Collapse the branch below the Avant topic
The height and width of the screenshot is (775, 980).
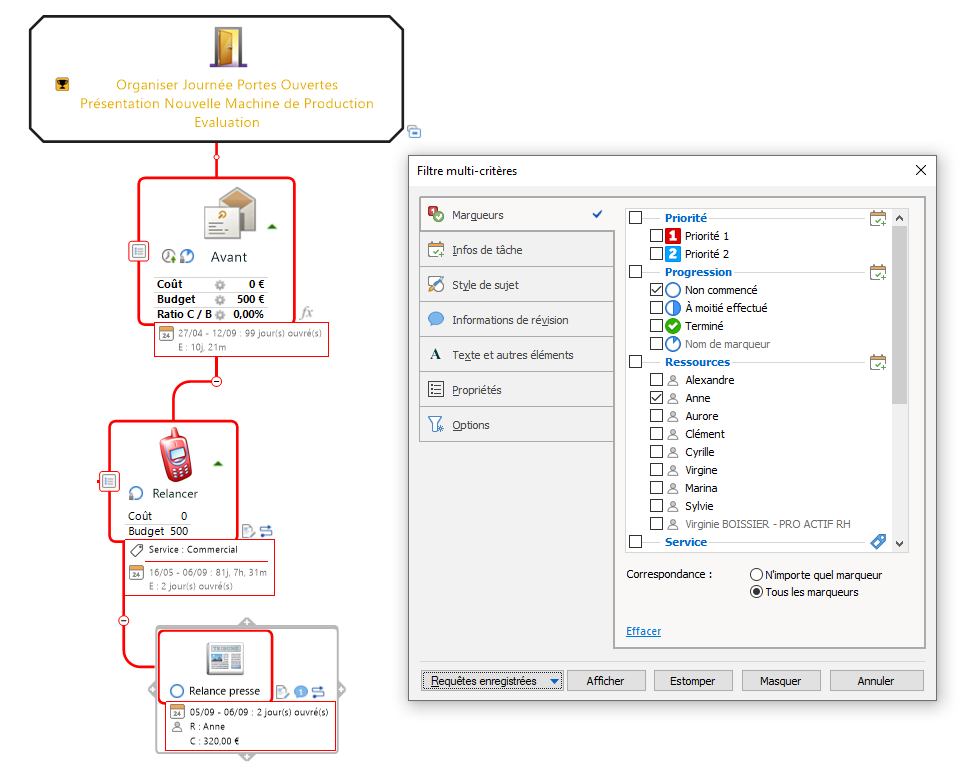click(x=216, y=381)
